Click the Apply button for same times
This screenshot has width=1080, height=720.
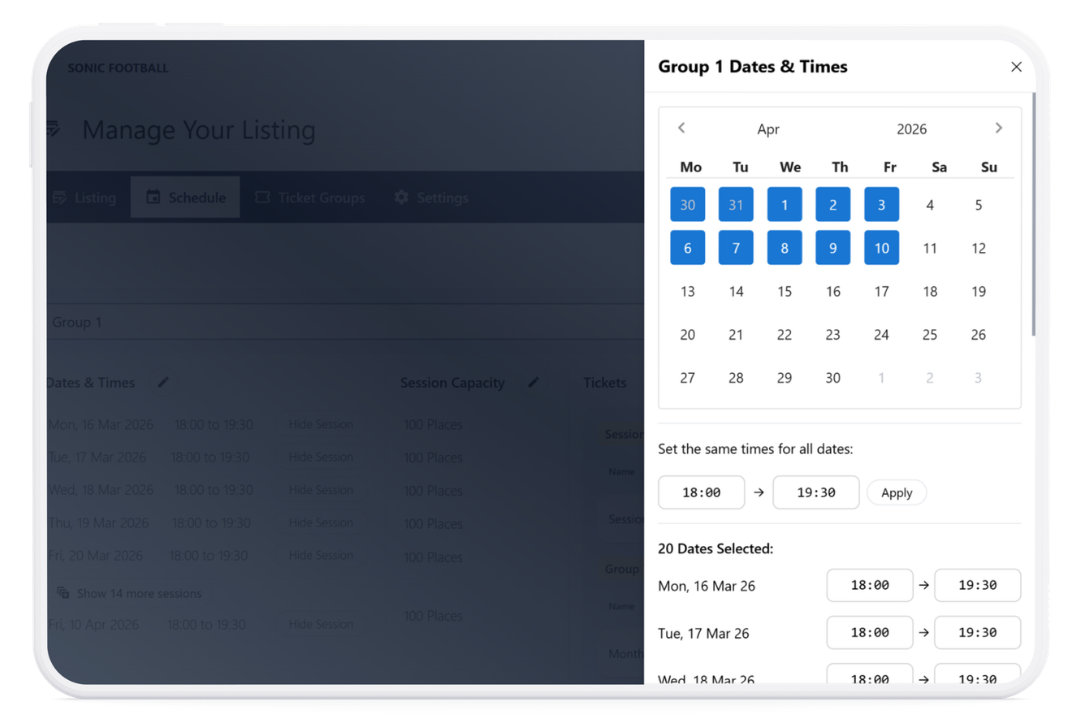click(896, 493)
